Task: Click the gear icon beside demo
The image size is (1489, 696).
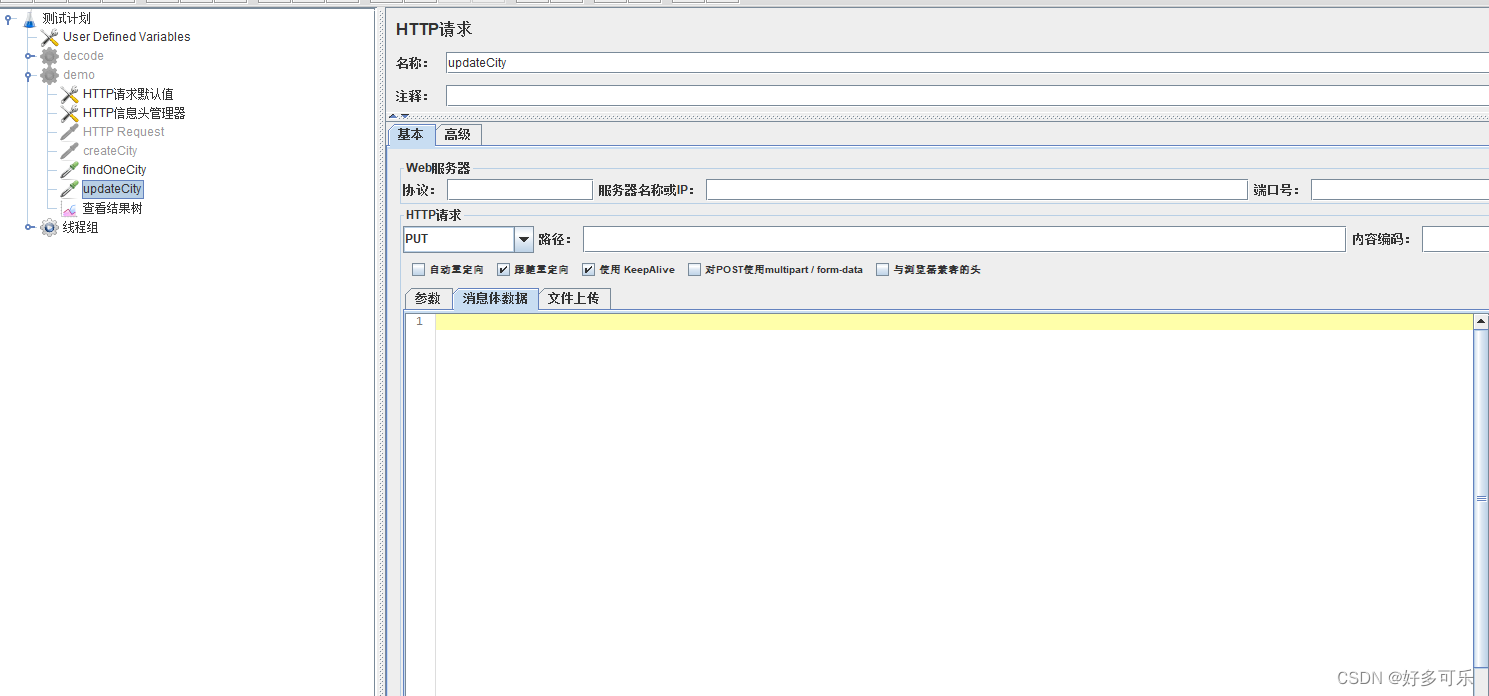Action: click(49, 75)
